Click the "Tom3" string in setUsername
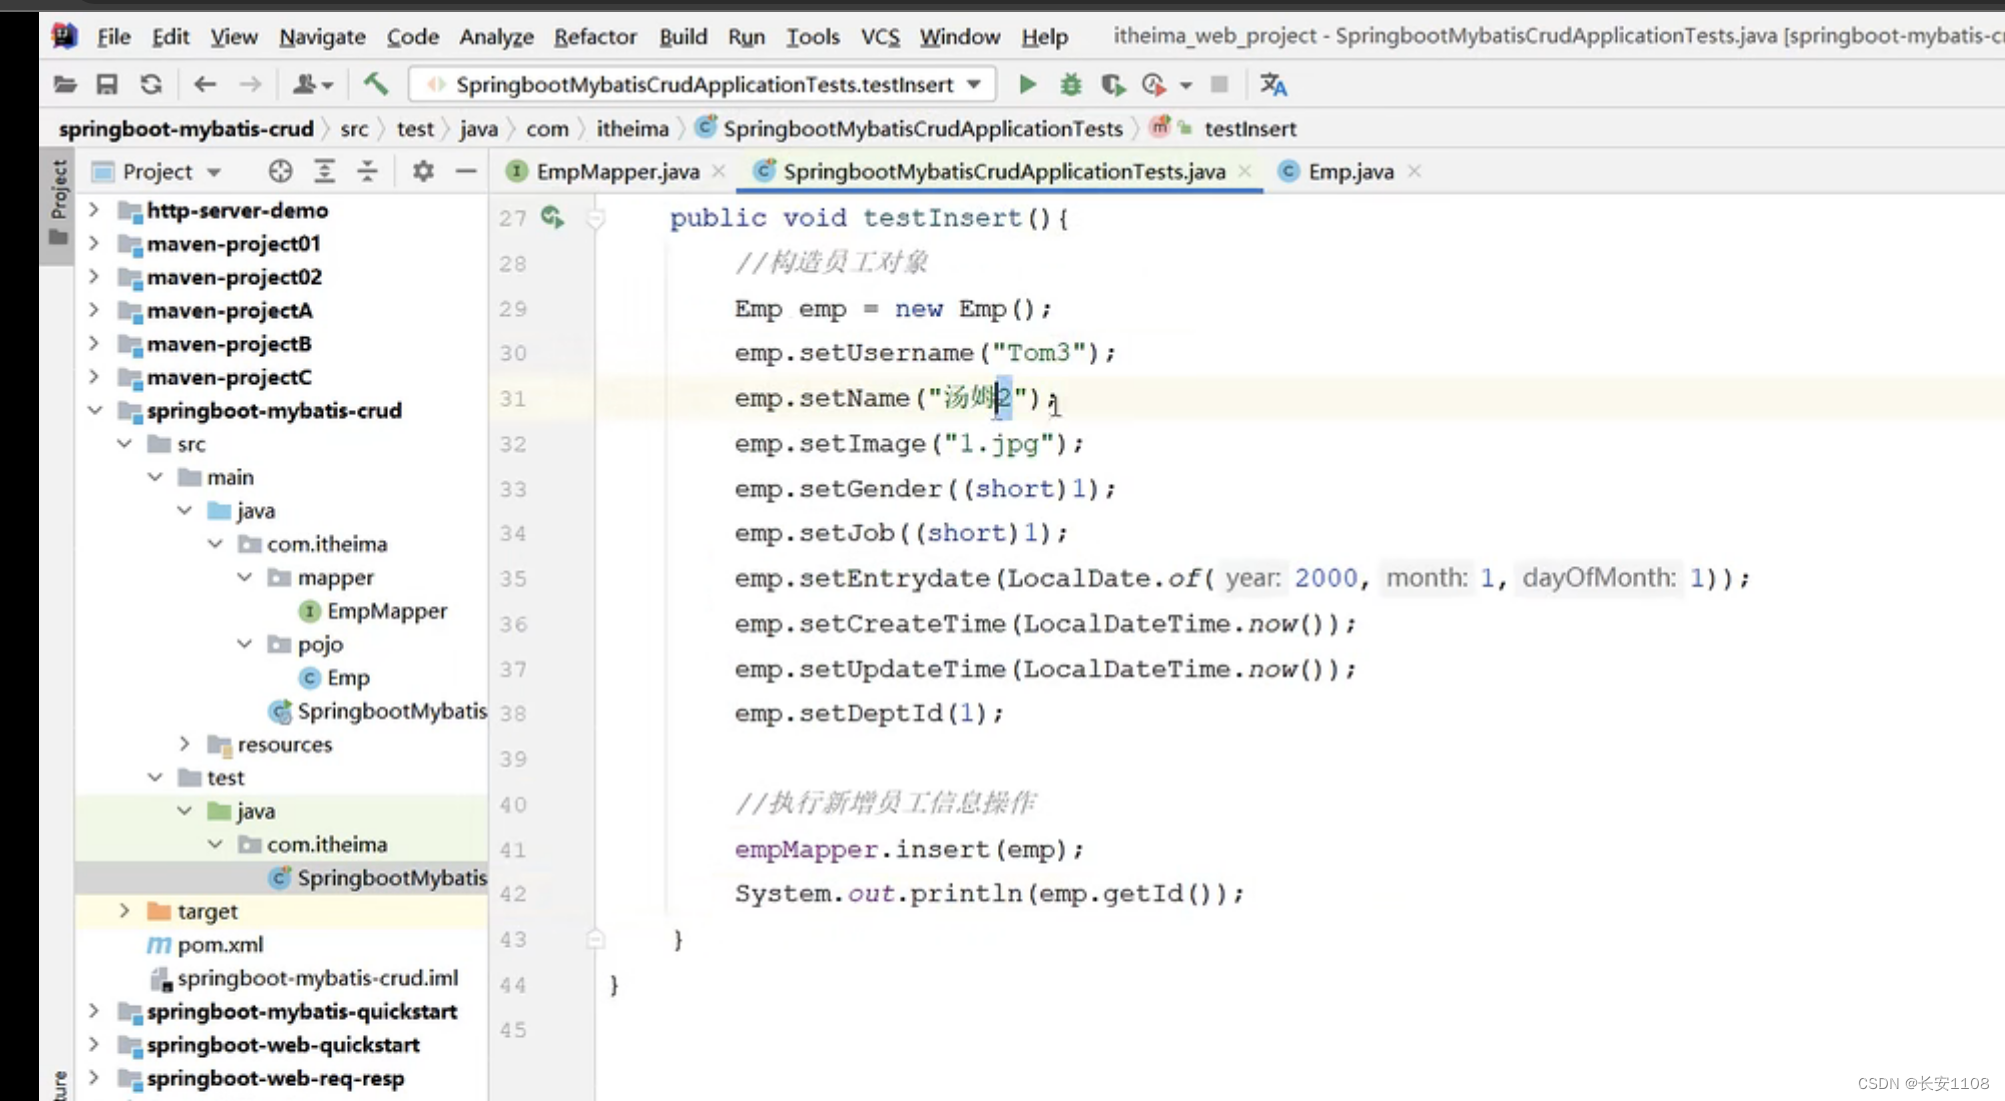Screen dimensions: 2005x1101 (1038, 352)
